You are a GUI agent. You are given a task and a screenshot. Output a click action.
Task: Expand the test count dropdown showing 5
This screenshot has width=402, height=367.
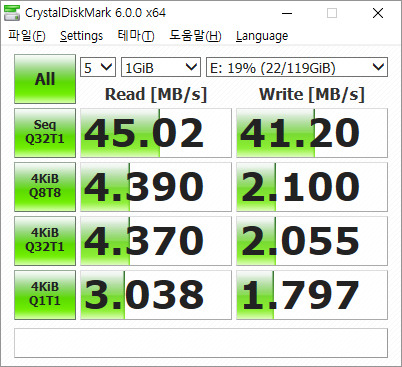[98, 67]
